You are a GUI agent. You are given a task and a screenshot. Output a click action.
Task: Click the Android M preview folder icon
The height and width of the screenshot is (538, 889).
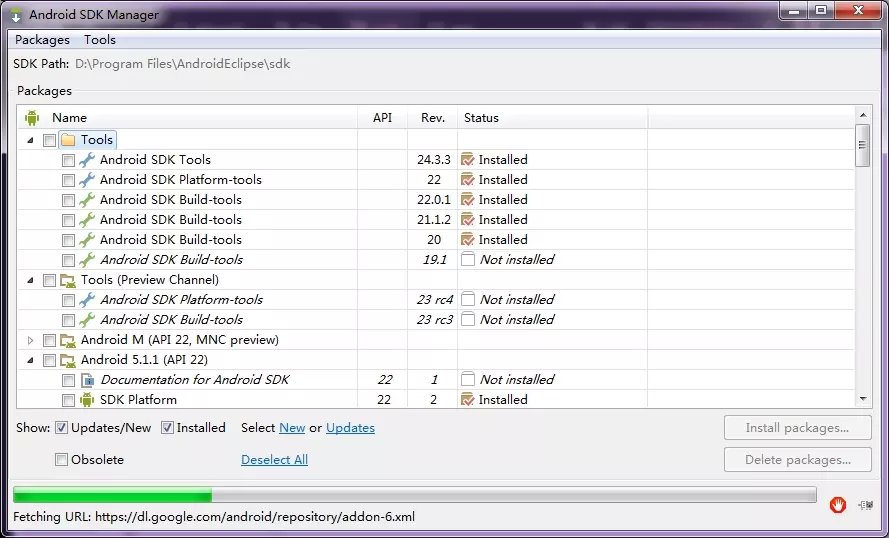click(x=68, y=340)
